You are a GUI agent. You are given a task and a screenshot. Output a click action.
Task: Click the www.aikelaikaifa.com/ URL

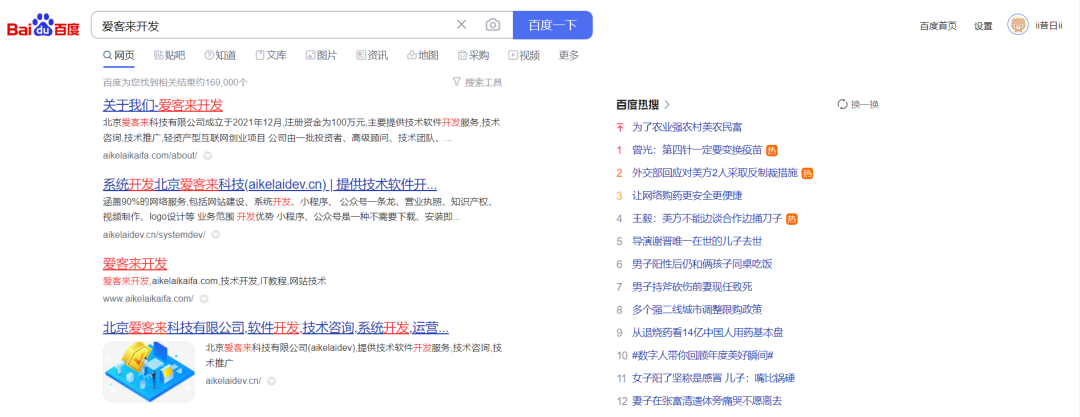[x=148, y=298]
